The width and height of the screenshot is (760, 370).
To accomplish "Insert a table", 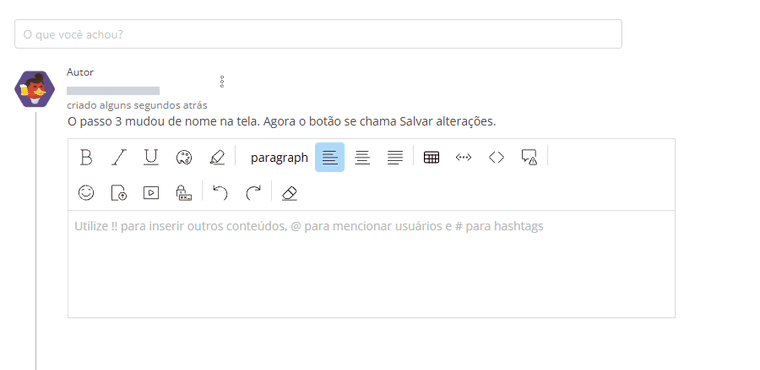I will point(431,157).
